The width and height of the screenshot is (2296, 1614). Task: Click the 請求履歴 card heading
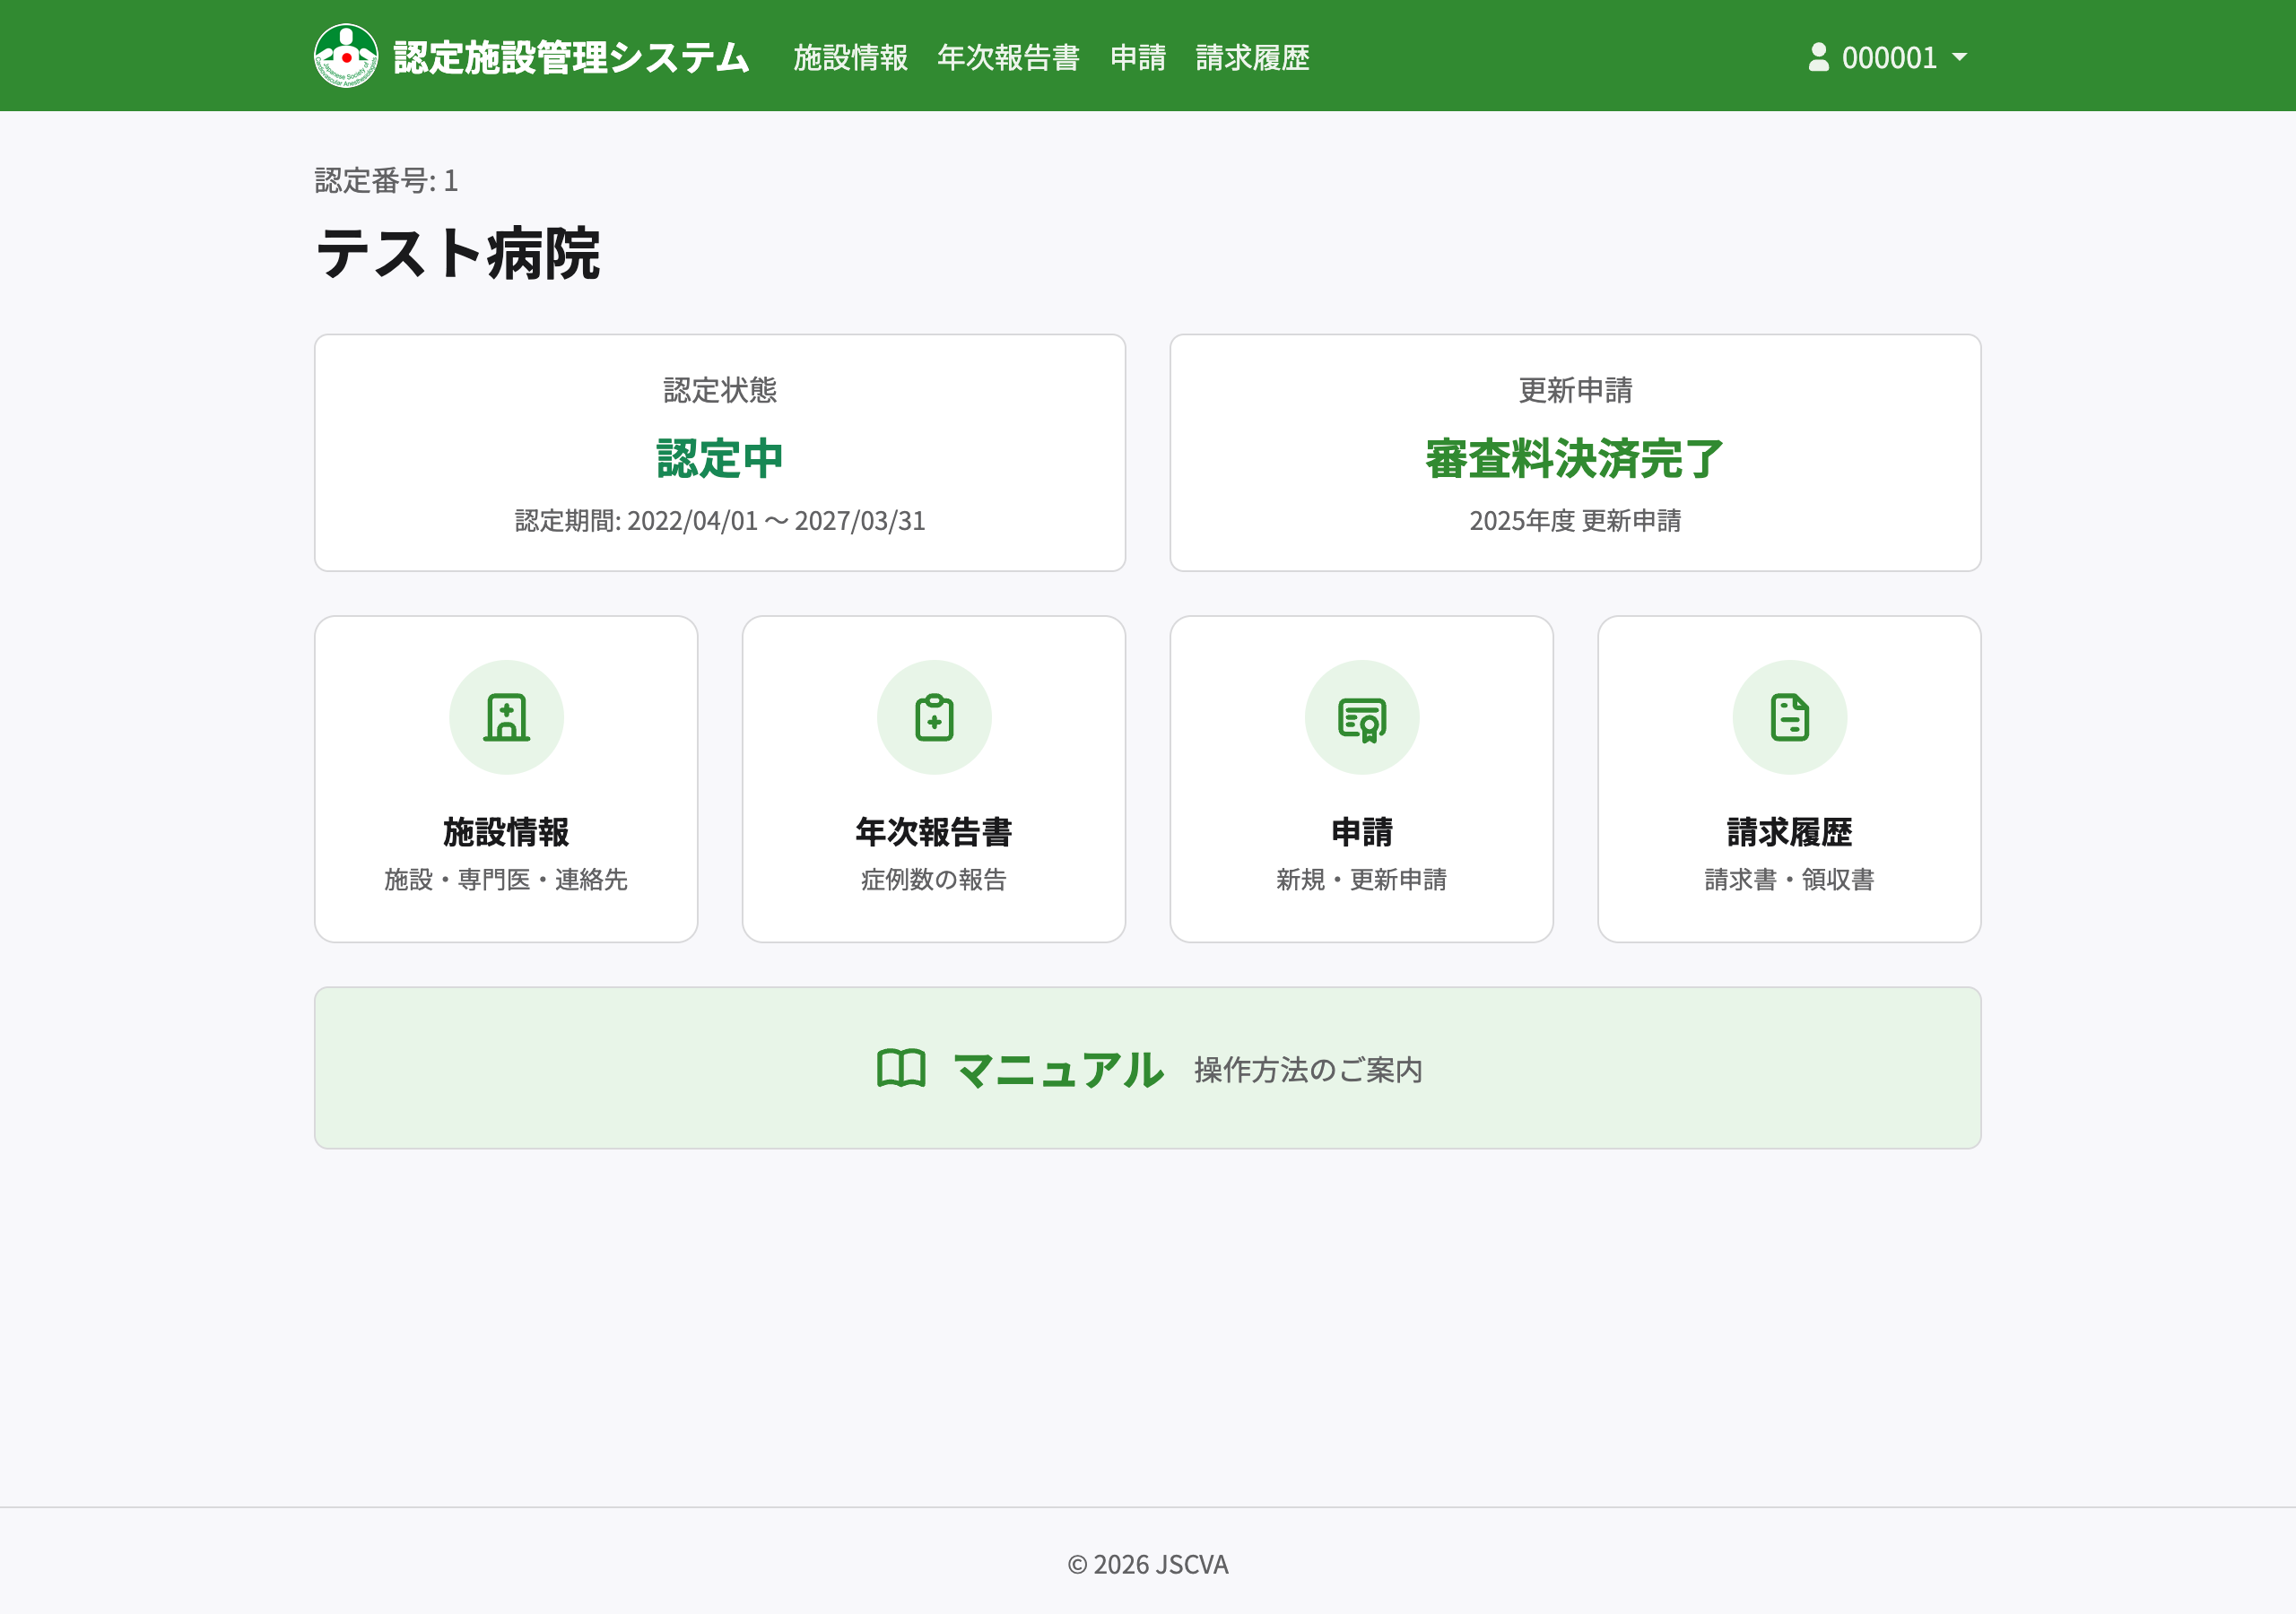(1789, 831)
